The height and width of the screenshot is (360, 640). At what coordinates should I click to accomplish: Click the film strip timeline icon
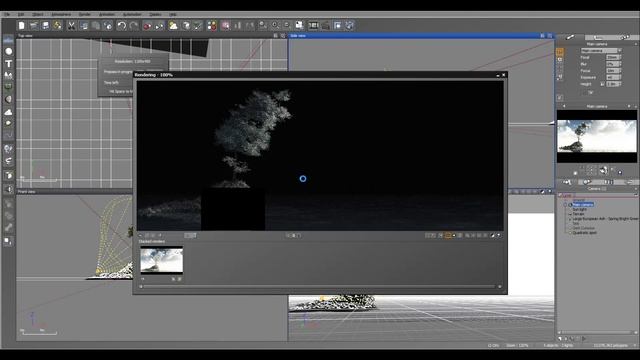tap(313, 26)
